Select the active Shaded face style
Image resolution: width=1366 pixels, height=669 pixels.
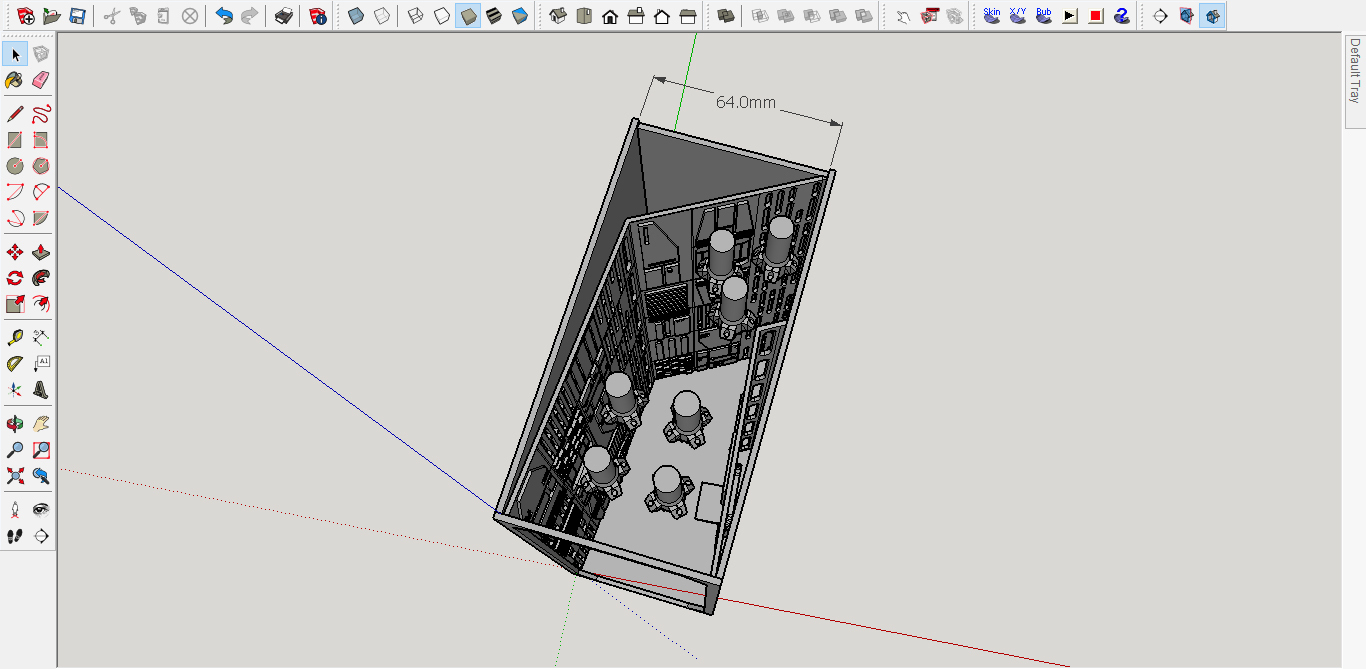[x=468, y=16]
